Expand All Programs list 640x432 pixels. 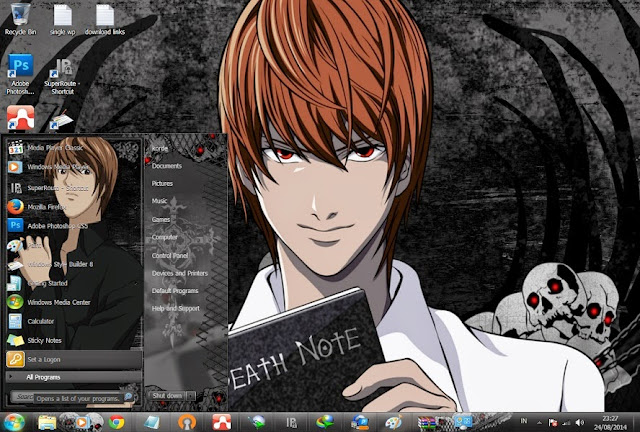[73, 377]
